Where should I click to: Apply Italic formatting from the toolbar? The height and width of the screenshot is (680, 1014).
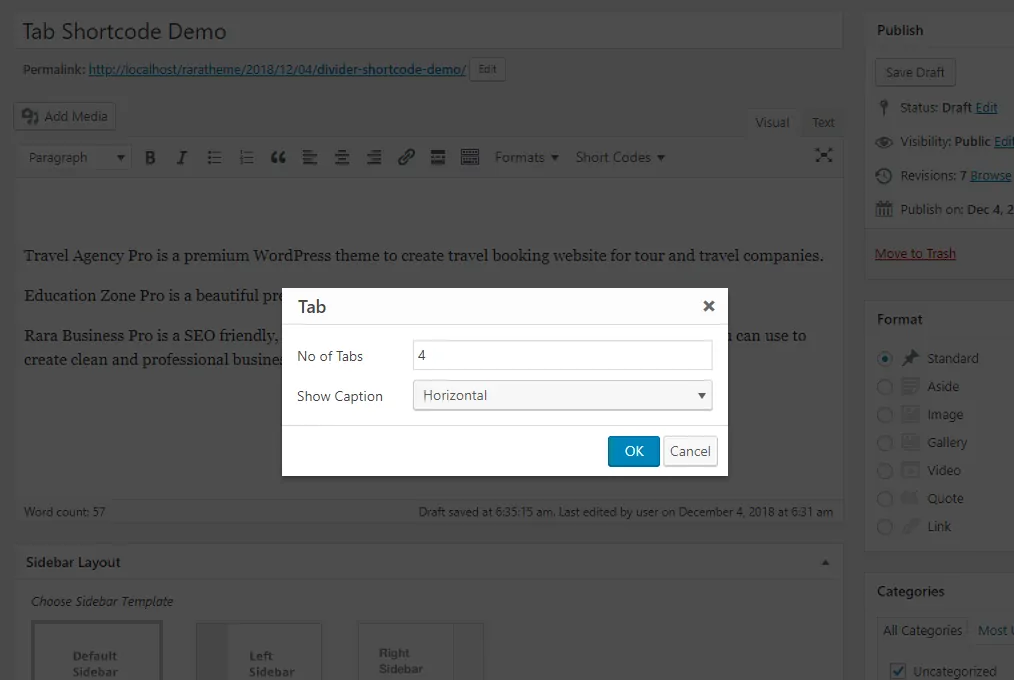point(181,157)
